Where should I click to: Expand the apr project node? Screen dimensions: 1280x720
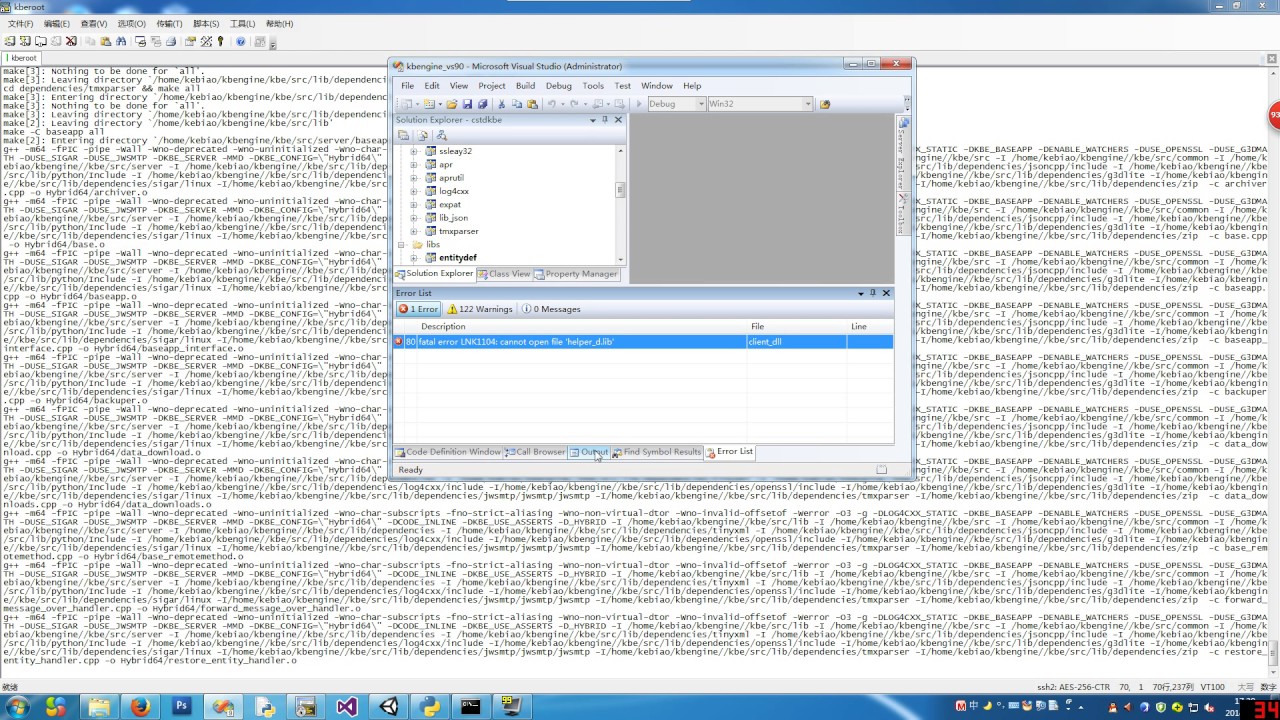(414, 164)
